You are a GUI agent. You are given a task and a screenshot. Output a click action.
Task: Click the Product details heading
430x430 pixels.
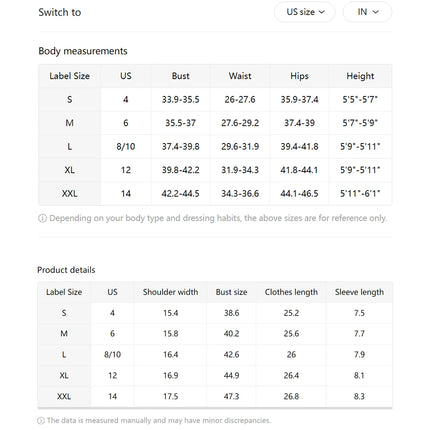point(66,270)
